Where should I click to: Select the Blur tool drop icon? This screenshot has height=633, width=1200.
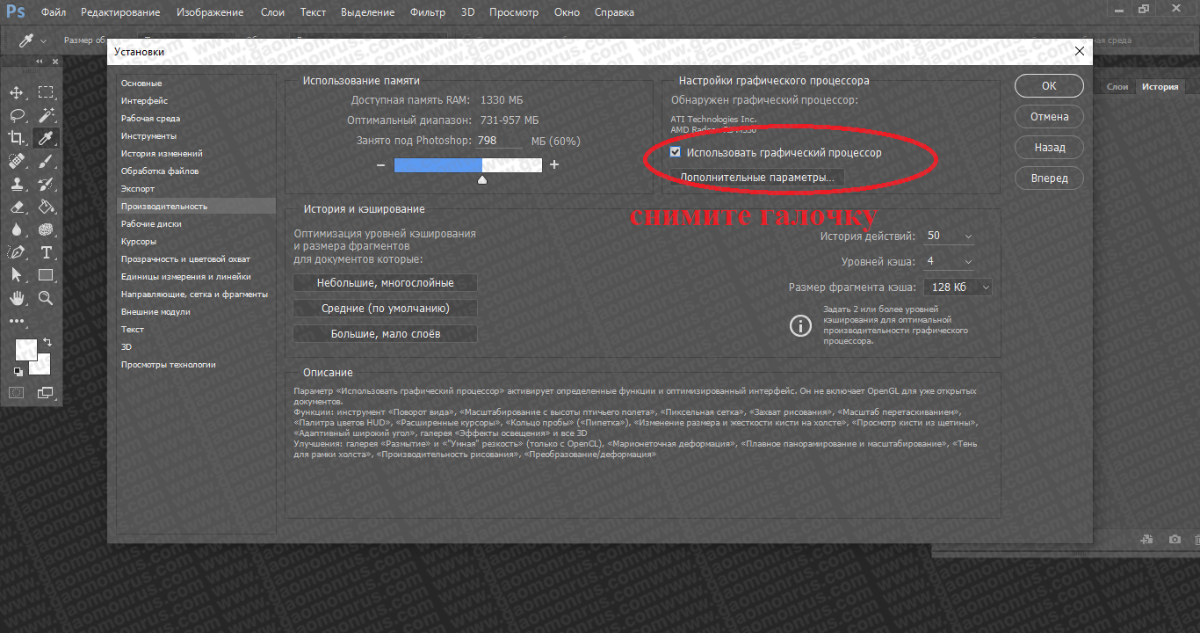[17, 229]
